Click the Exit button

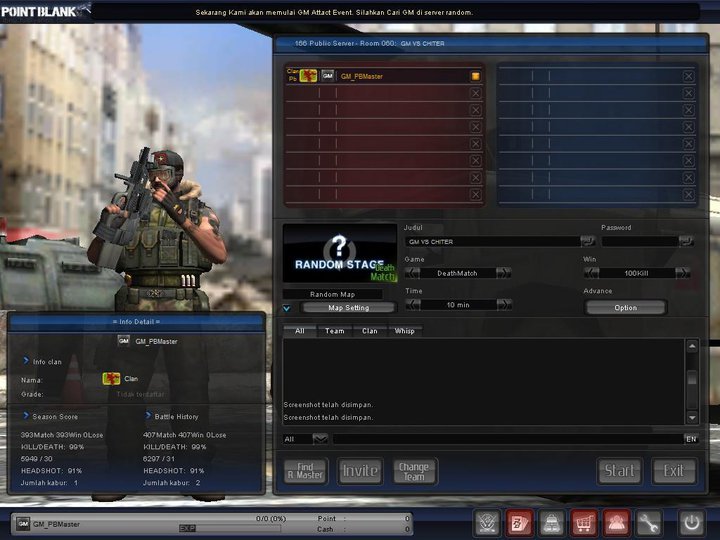[674, 471]
